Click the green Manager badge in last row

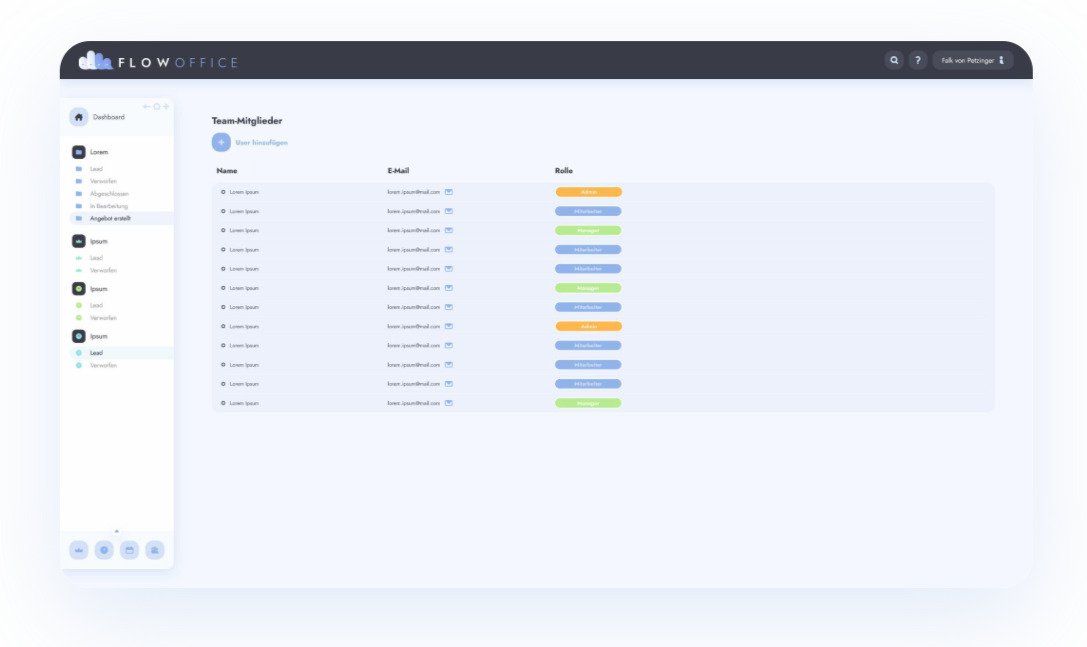tap(588, 403)
